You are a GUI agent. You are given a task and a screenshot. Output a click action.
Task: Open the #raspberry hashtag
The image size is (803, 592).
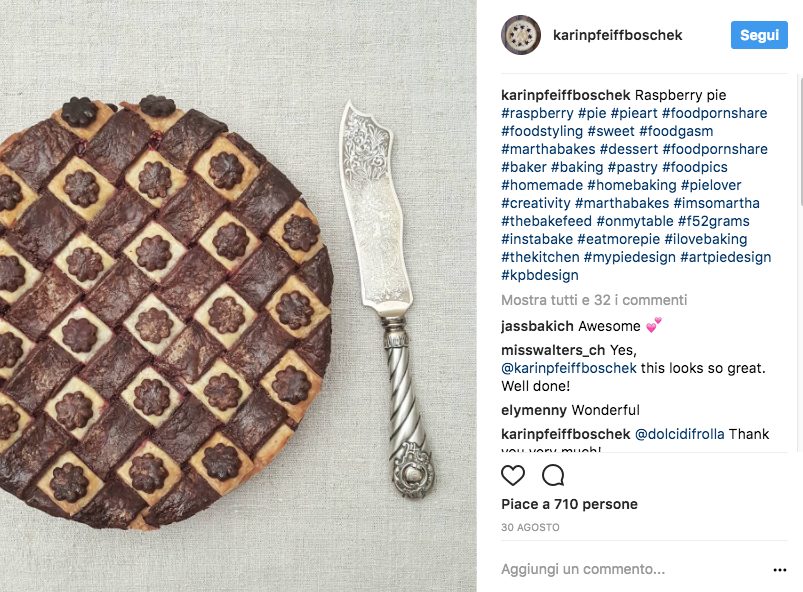click(537, 113)
